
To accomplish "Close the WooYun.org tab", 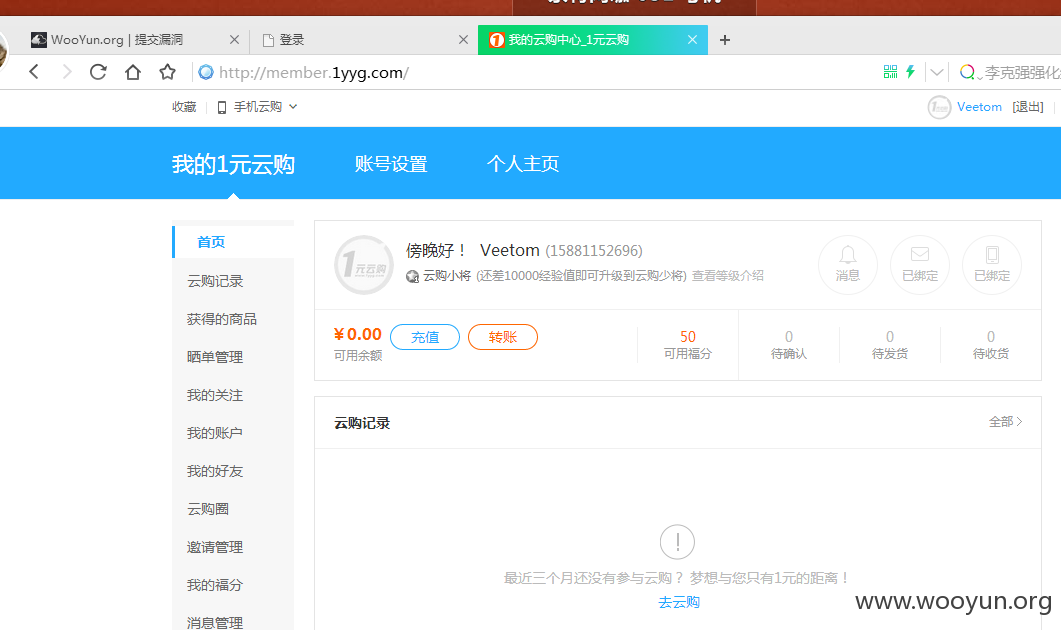I will 234,40.
